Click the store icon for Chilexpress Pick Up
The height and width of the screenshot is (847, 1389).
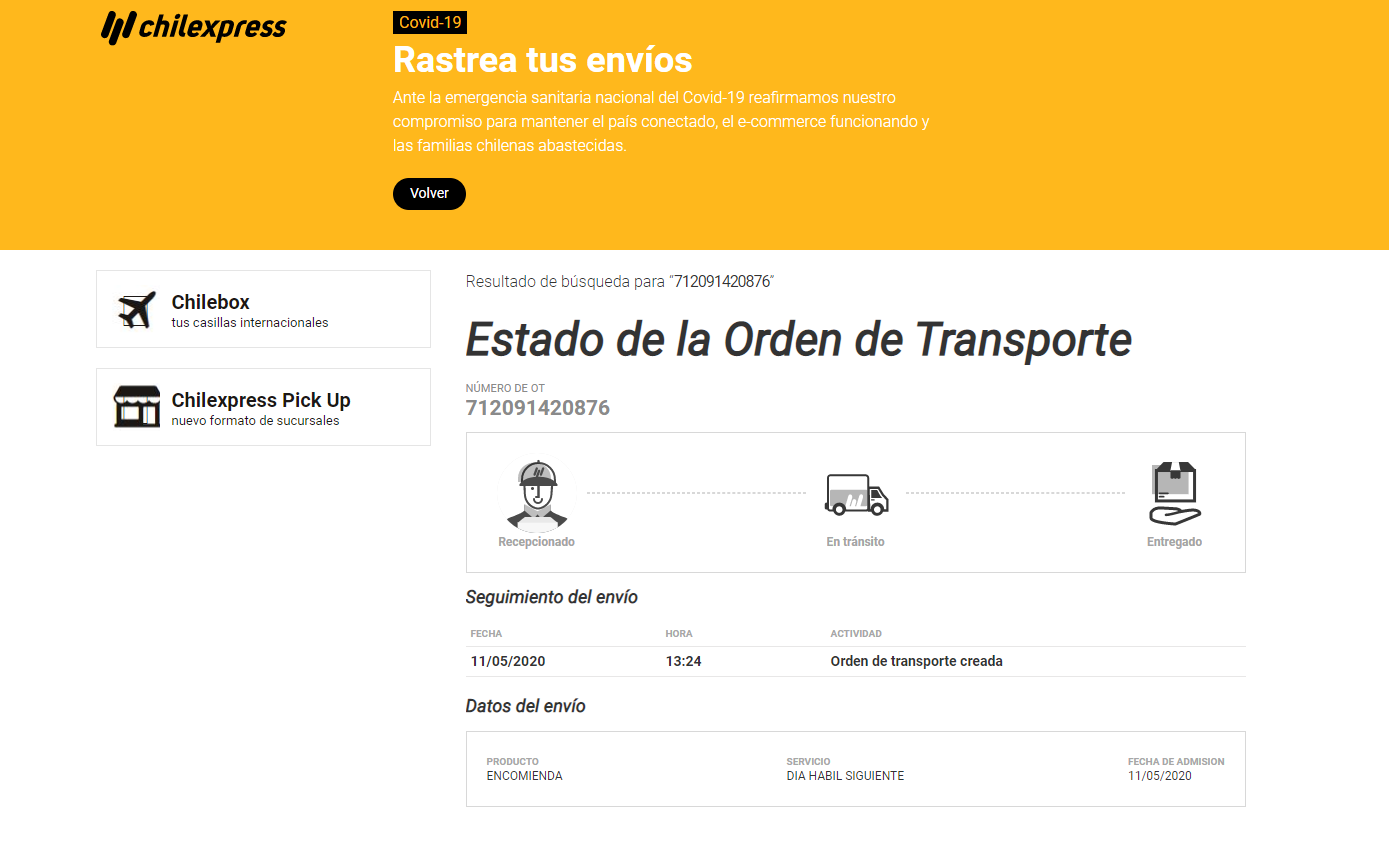[x=137, y=407]
